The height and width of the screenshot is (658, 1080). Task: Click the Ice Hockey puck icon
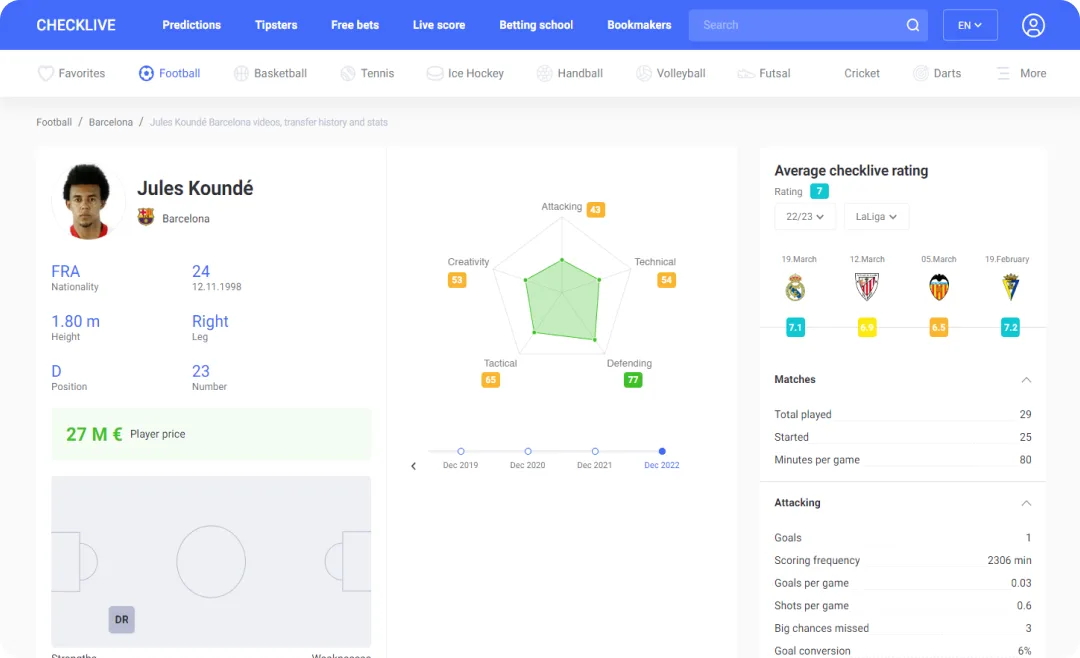pyautogui.click(x=435, y=73)
